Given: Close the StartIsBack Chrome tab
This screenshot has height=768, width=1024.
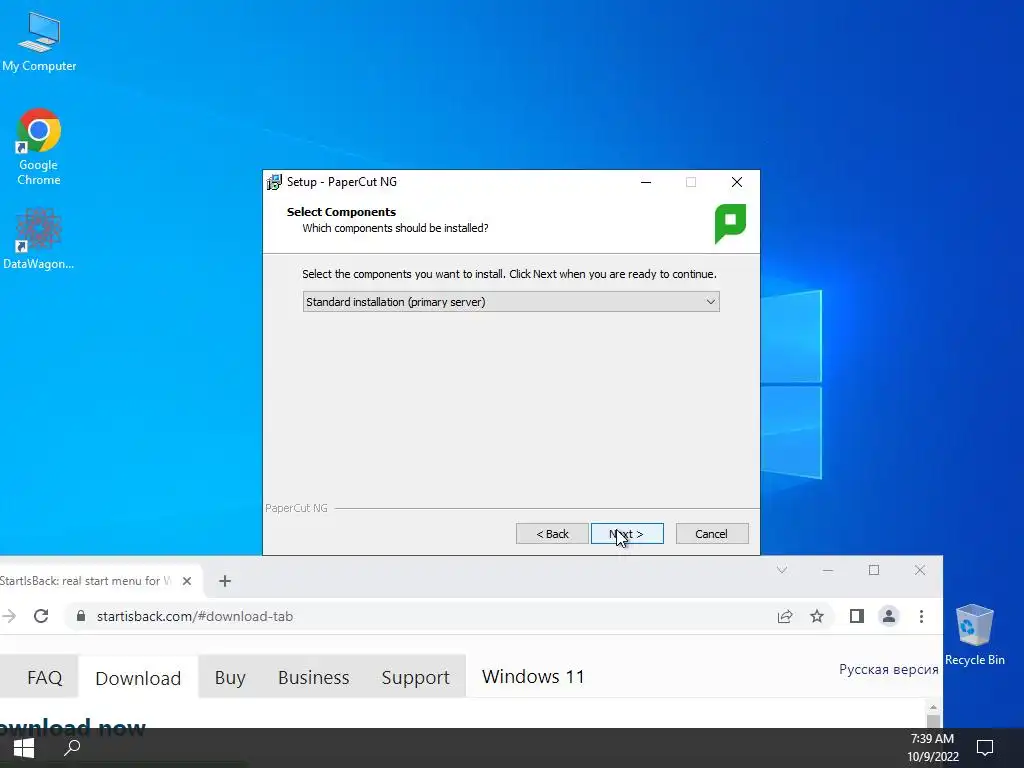Looking at the screenshot, I should 187,581.
